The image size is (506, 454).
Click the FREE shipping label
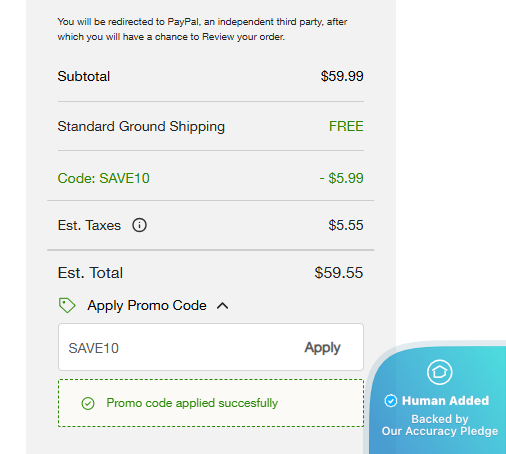point(346,126)
